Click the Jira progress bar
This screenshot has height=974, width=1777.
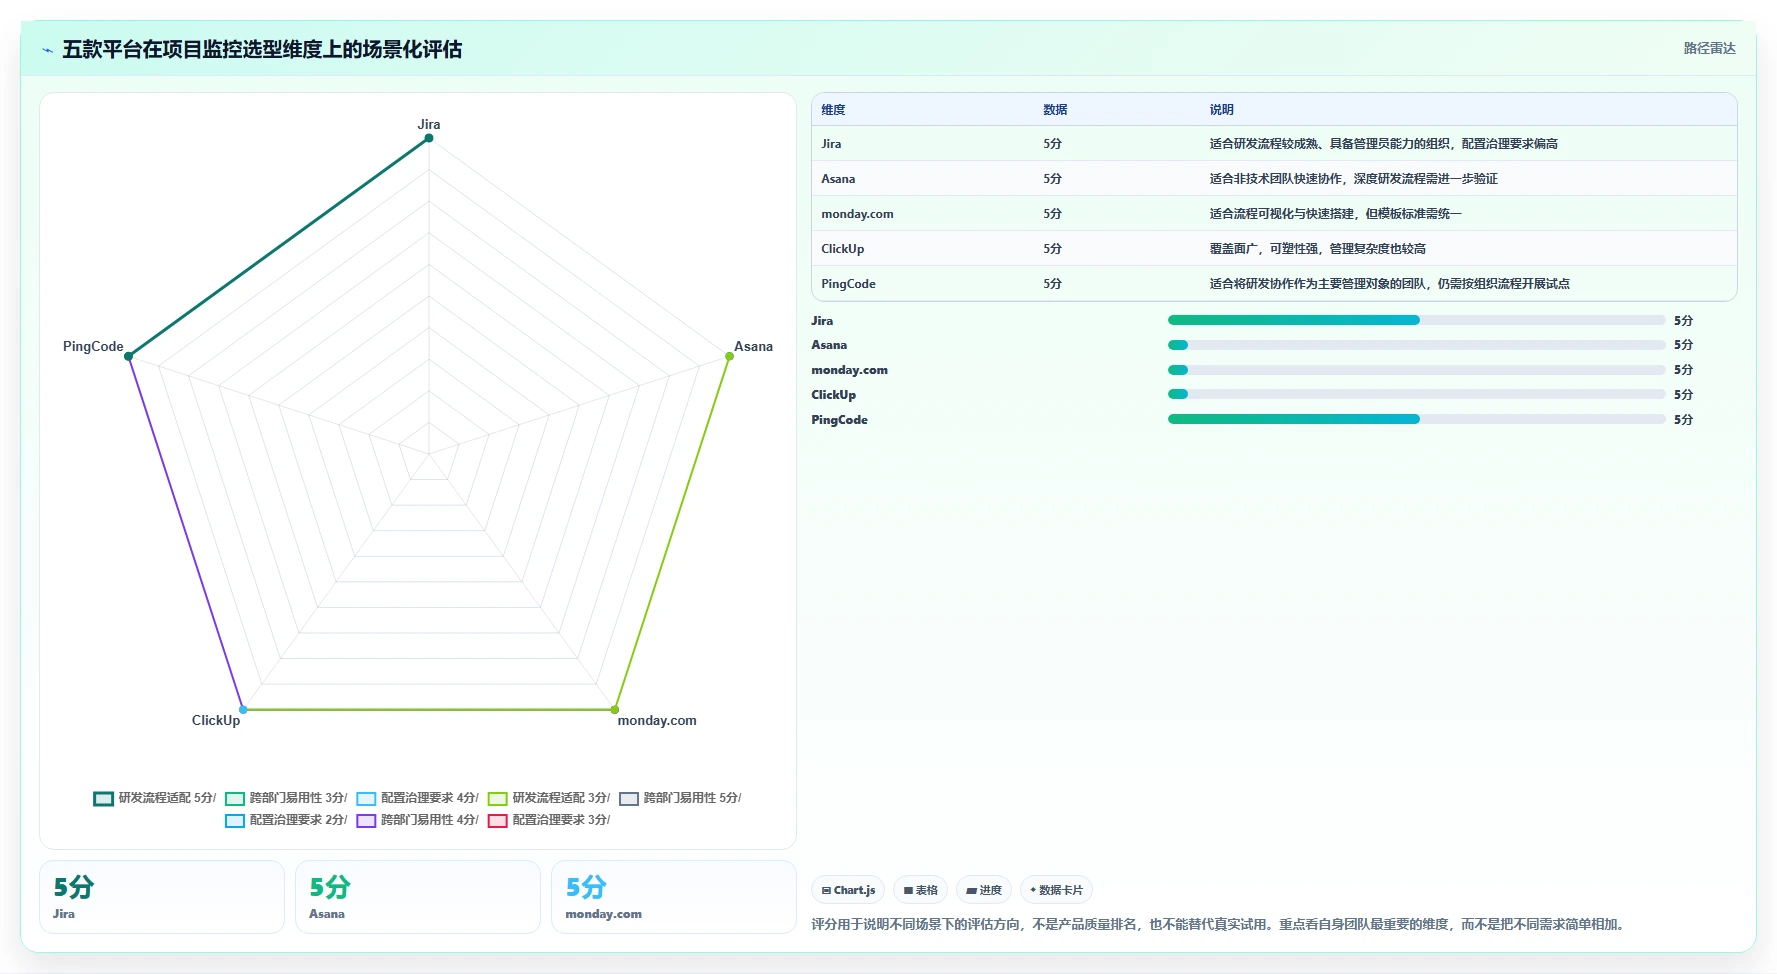coord(1416,320)
